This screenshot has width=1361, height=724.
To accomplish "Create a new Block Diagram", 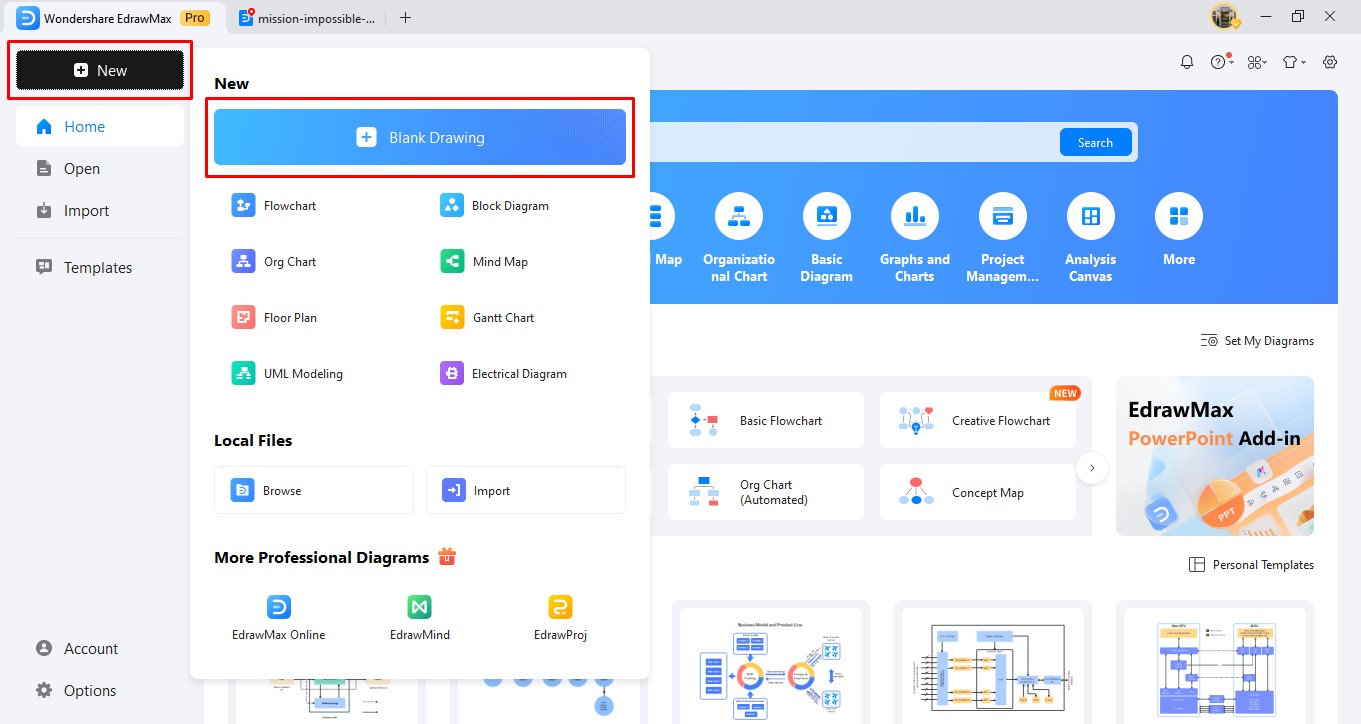I will click(495, 206).
